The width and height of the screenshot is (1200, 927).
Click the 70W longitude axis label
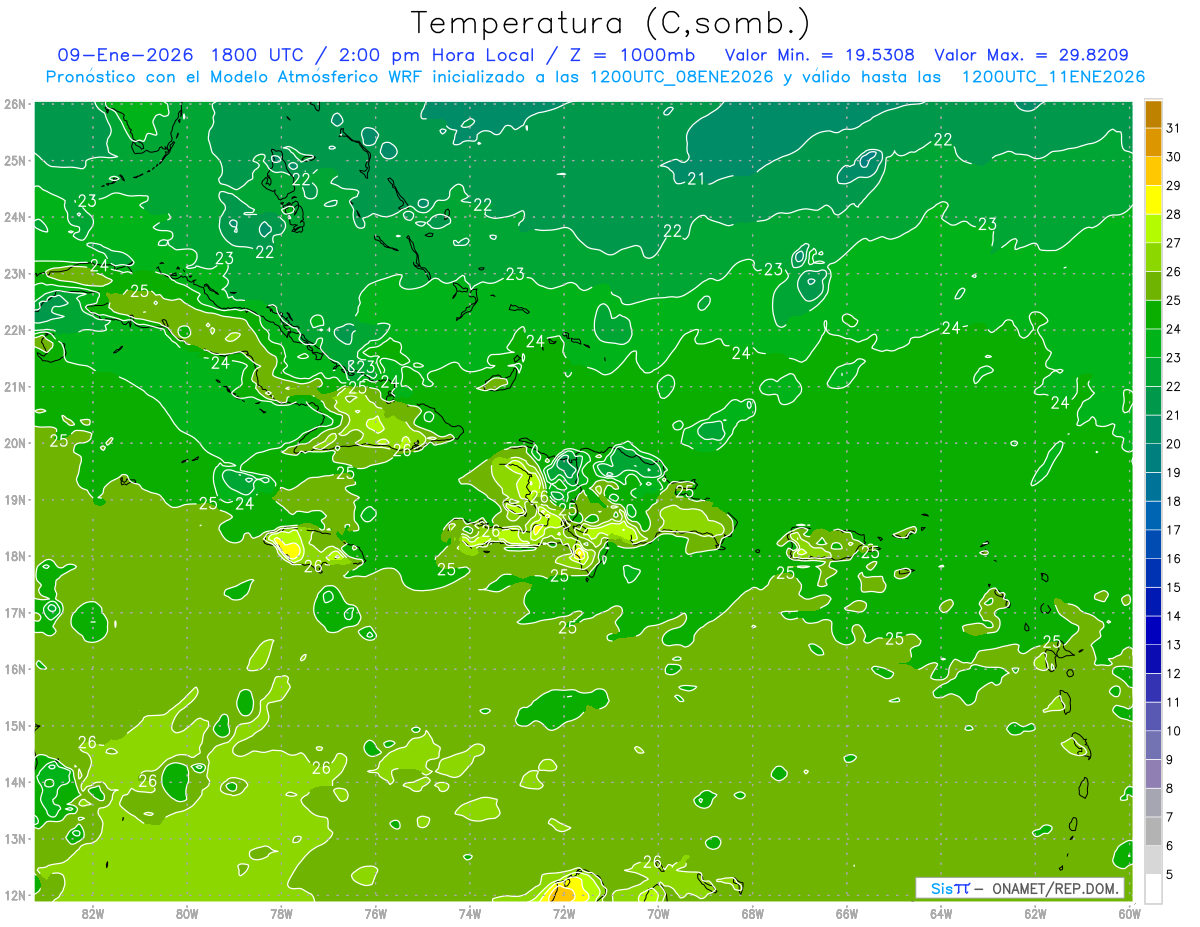(658, 913)
